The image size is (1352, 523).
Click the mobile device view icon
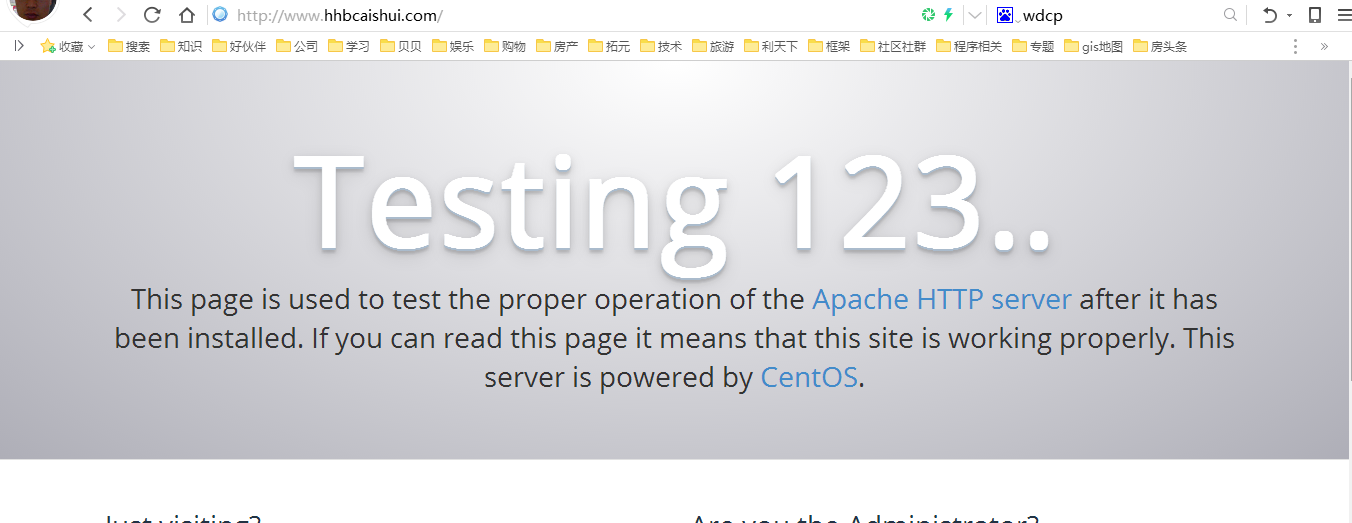click(1315, 15)
